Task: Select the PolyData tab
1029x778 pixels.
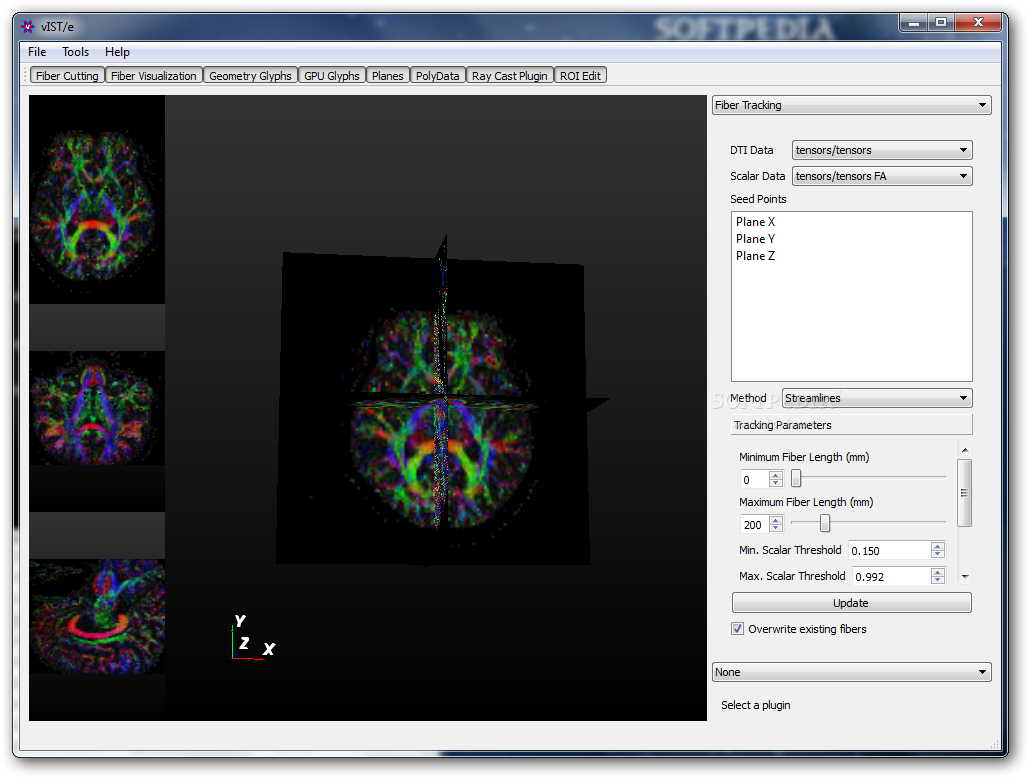Action: [438, 75]
